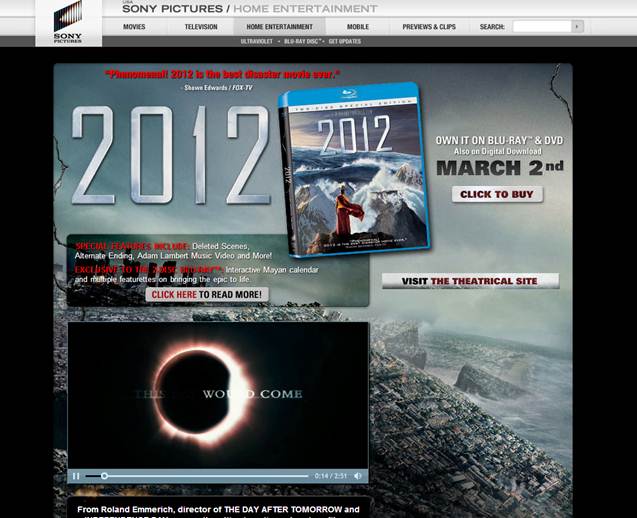637x518 pixels.
Task: Click the Blu-ray Disc submenu link
Action: coord(303,41)
